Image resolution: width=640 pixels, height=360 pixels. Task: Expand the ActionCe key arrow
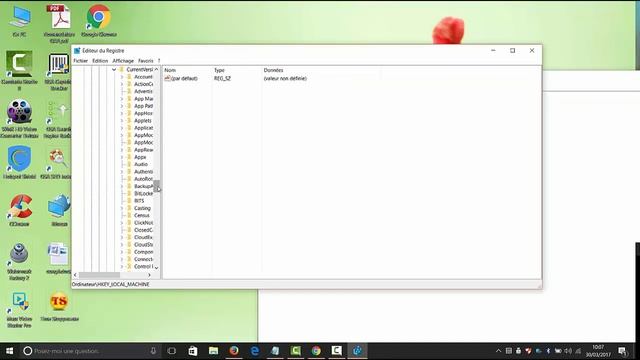[x=121, y=84]
